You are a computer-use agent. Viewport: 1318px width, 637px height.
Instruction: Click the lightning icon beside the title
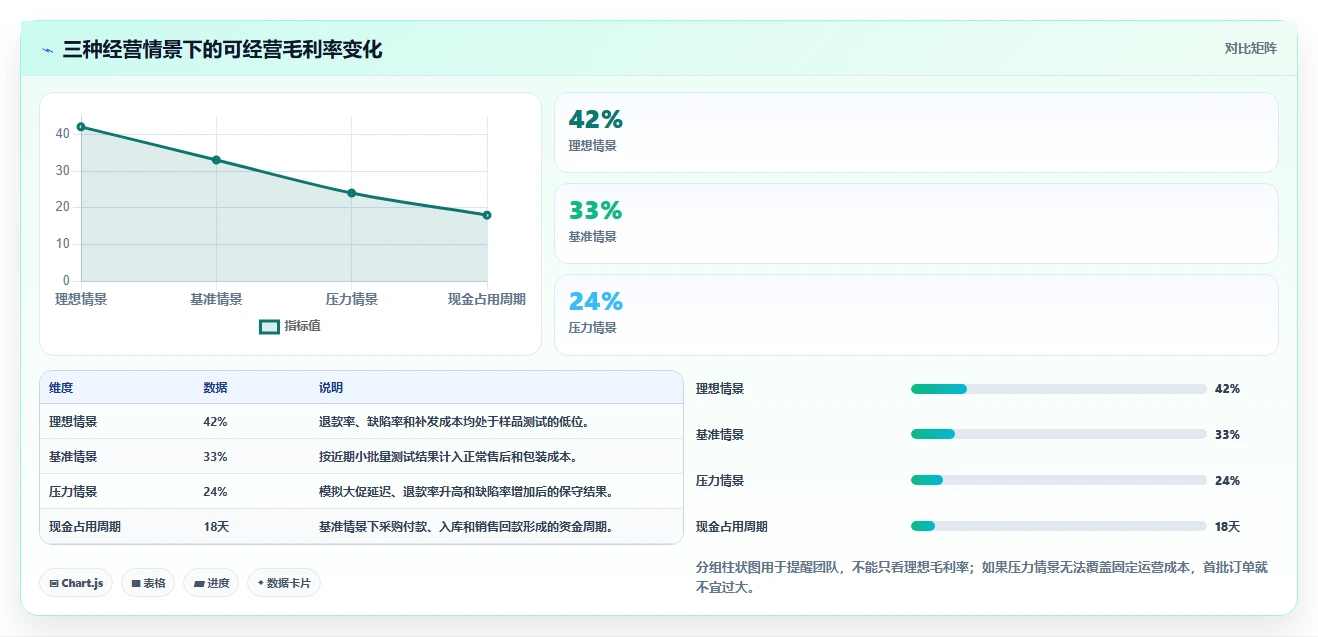[x=48, y=50]
